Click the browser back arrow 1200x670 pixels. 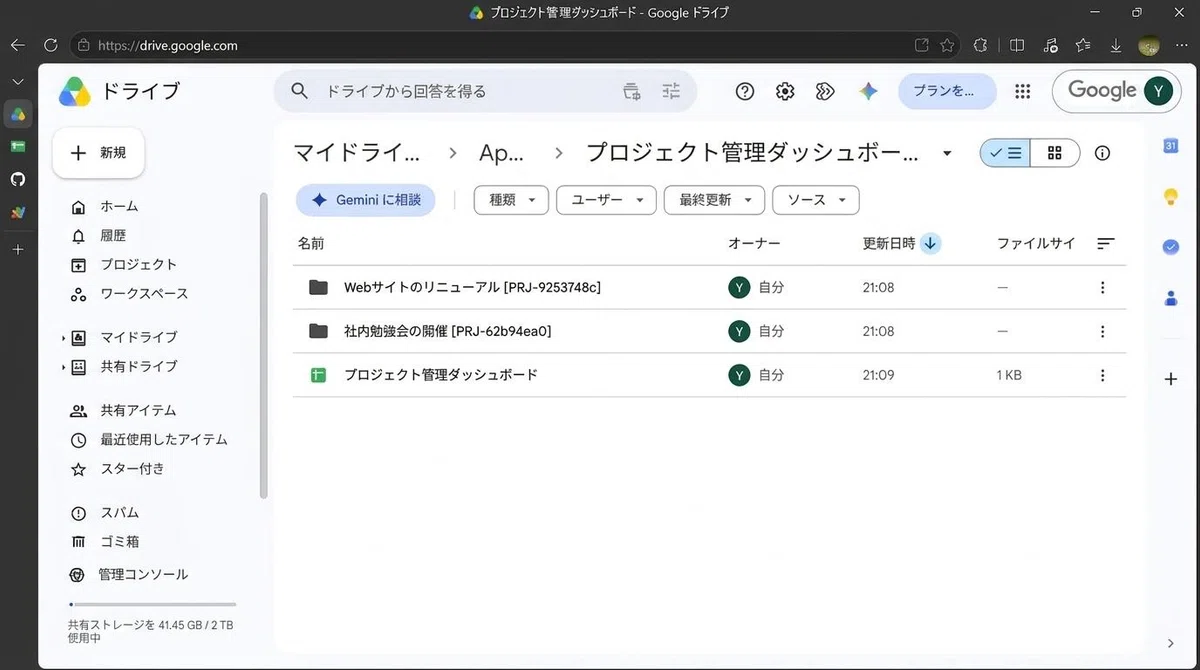[x=17, y=45]
